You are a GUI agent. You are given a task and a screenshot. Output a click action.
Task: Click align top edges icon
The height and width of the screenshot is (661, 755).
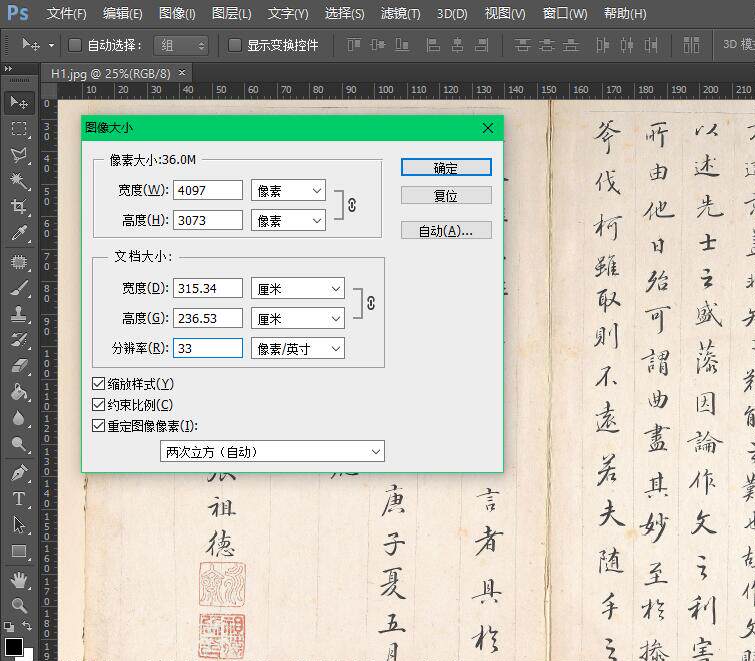click(x=354, y=45)
